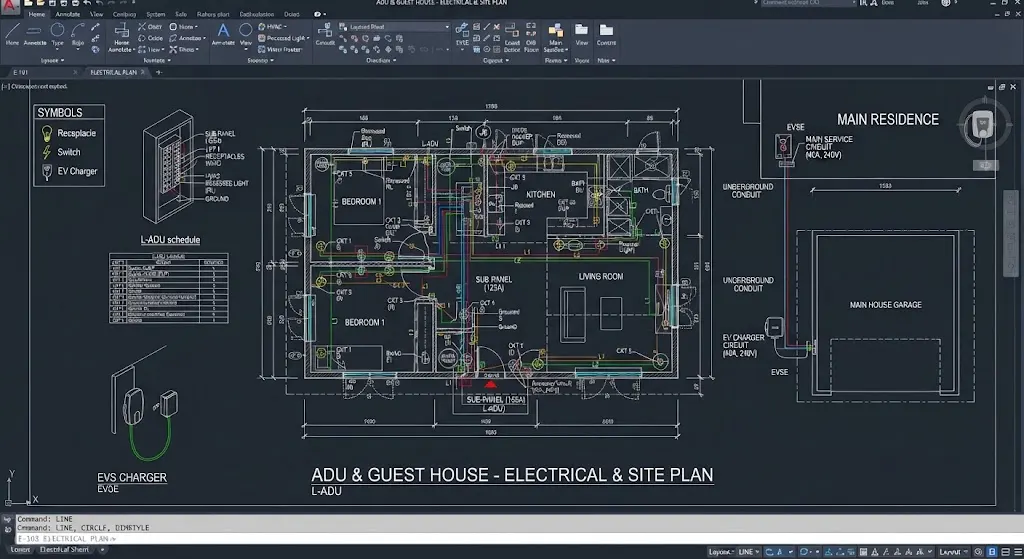The image size is (1024, 559).
Task: Open the Layout workspace dropdown at far right of status bar
Action: click(953, 552)
